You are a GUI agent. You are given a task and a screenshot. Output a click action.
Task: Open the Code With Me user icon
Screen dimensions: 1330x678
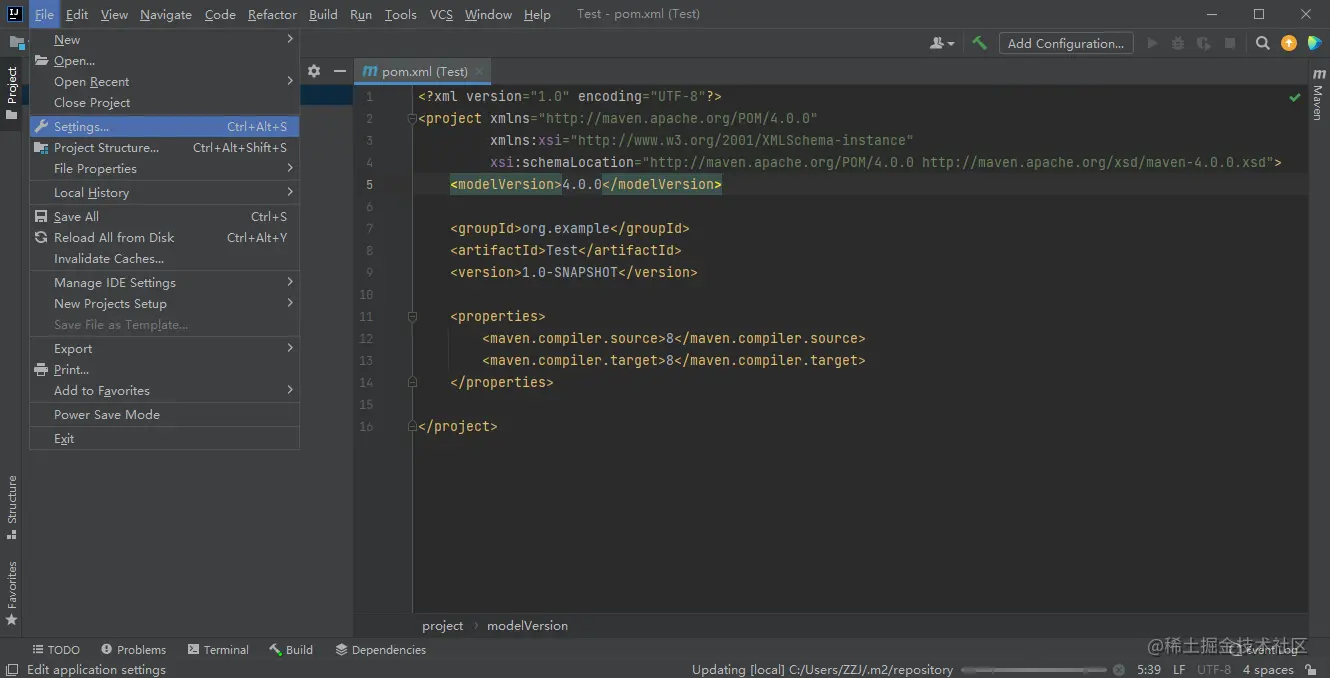[941, 43]
